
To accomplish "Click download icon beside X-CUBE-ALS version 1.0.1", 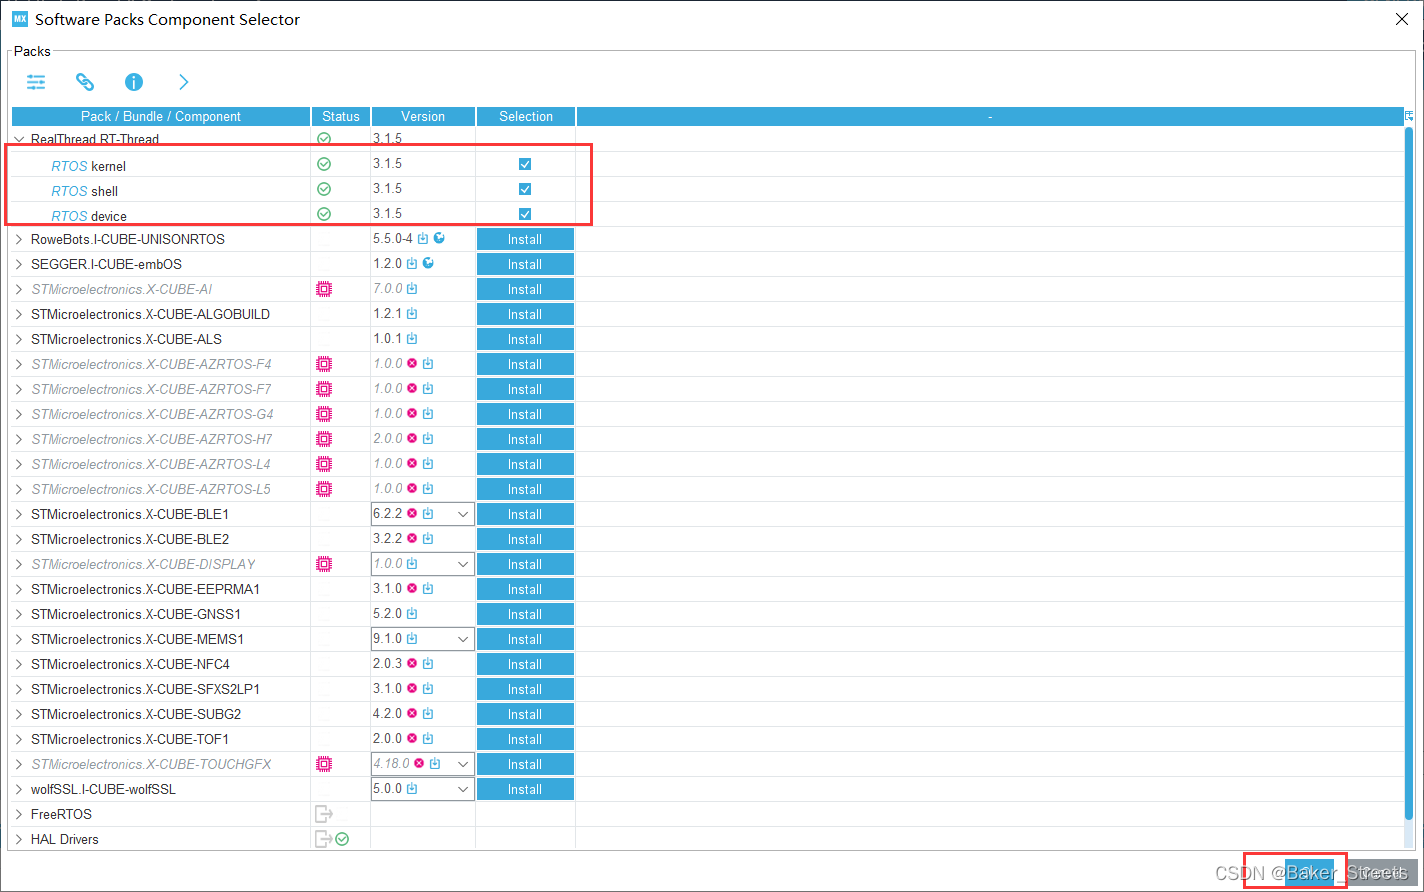I will pos(412,338).
